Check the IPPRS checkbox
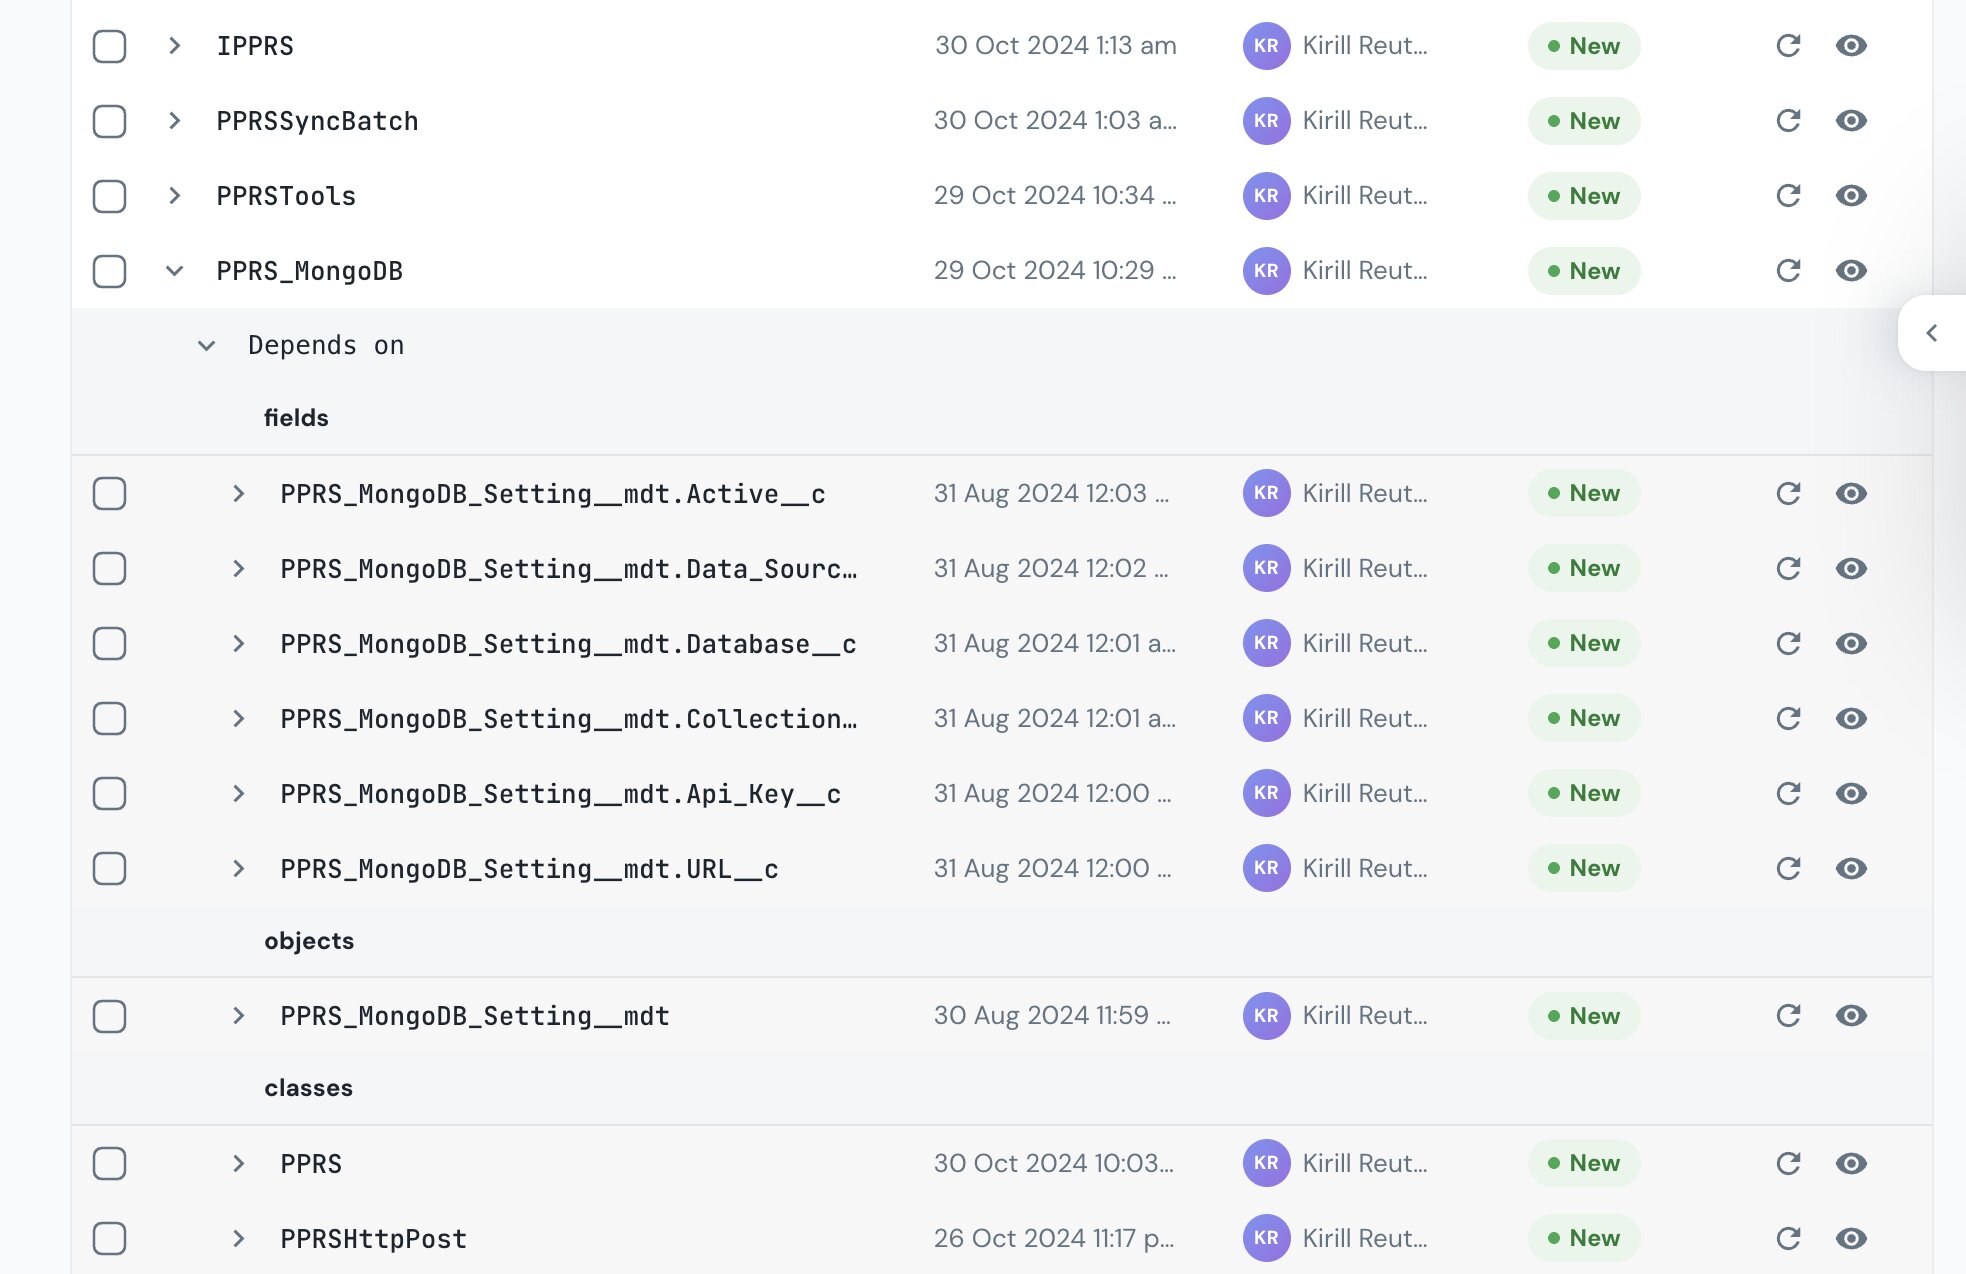This screenshot has width=1966, height=1274. (109, 46)
